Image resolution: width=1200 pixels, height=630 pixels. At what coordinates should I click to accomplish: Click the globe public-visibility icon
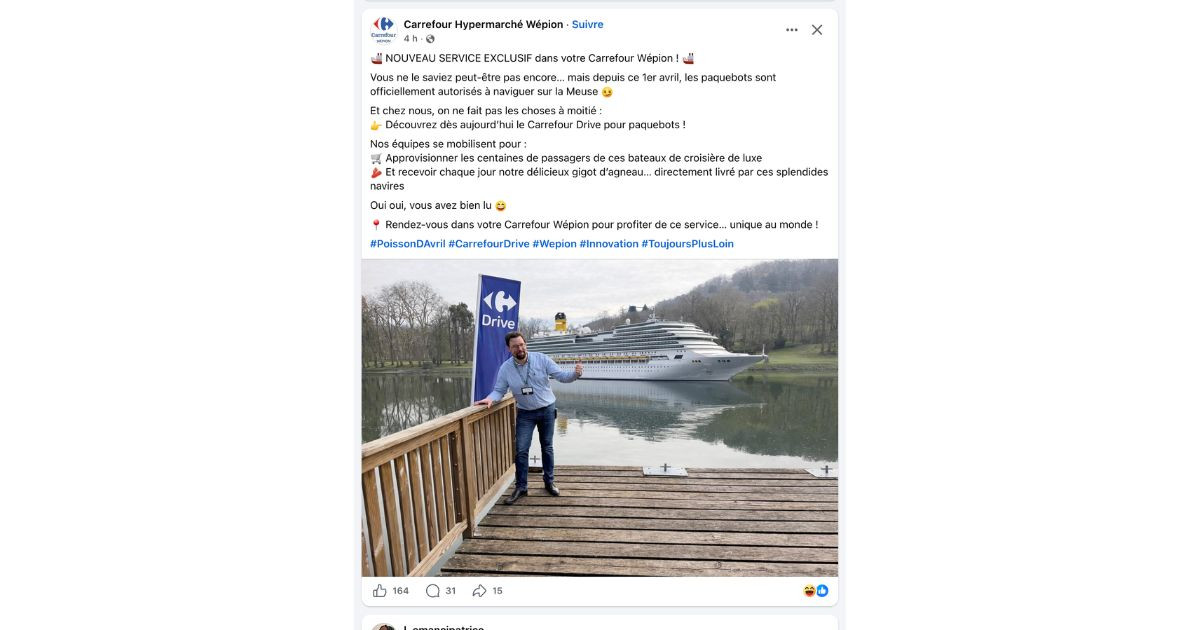(x=430, y=39)
